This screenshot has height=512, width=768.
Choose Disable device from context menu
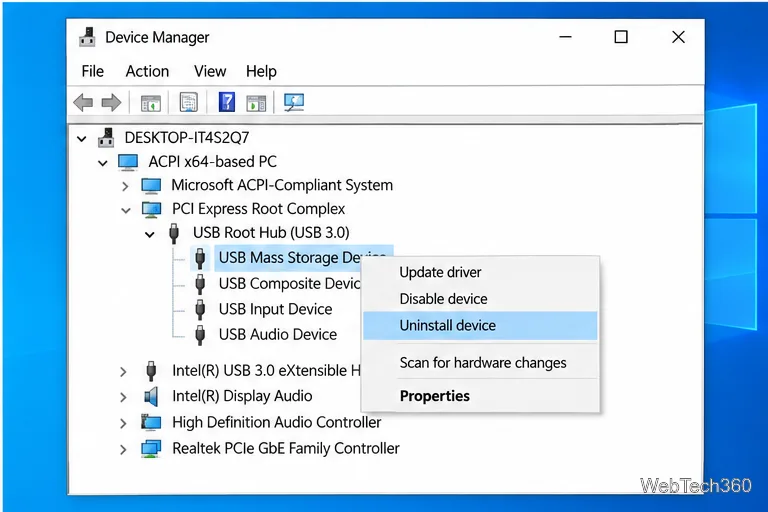[480, 299]
